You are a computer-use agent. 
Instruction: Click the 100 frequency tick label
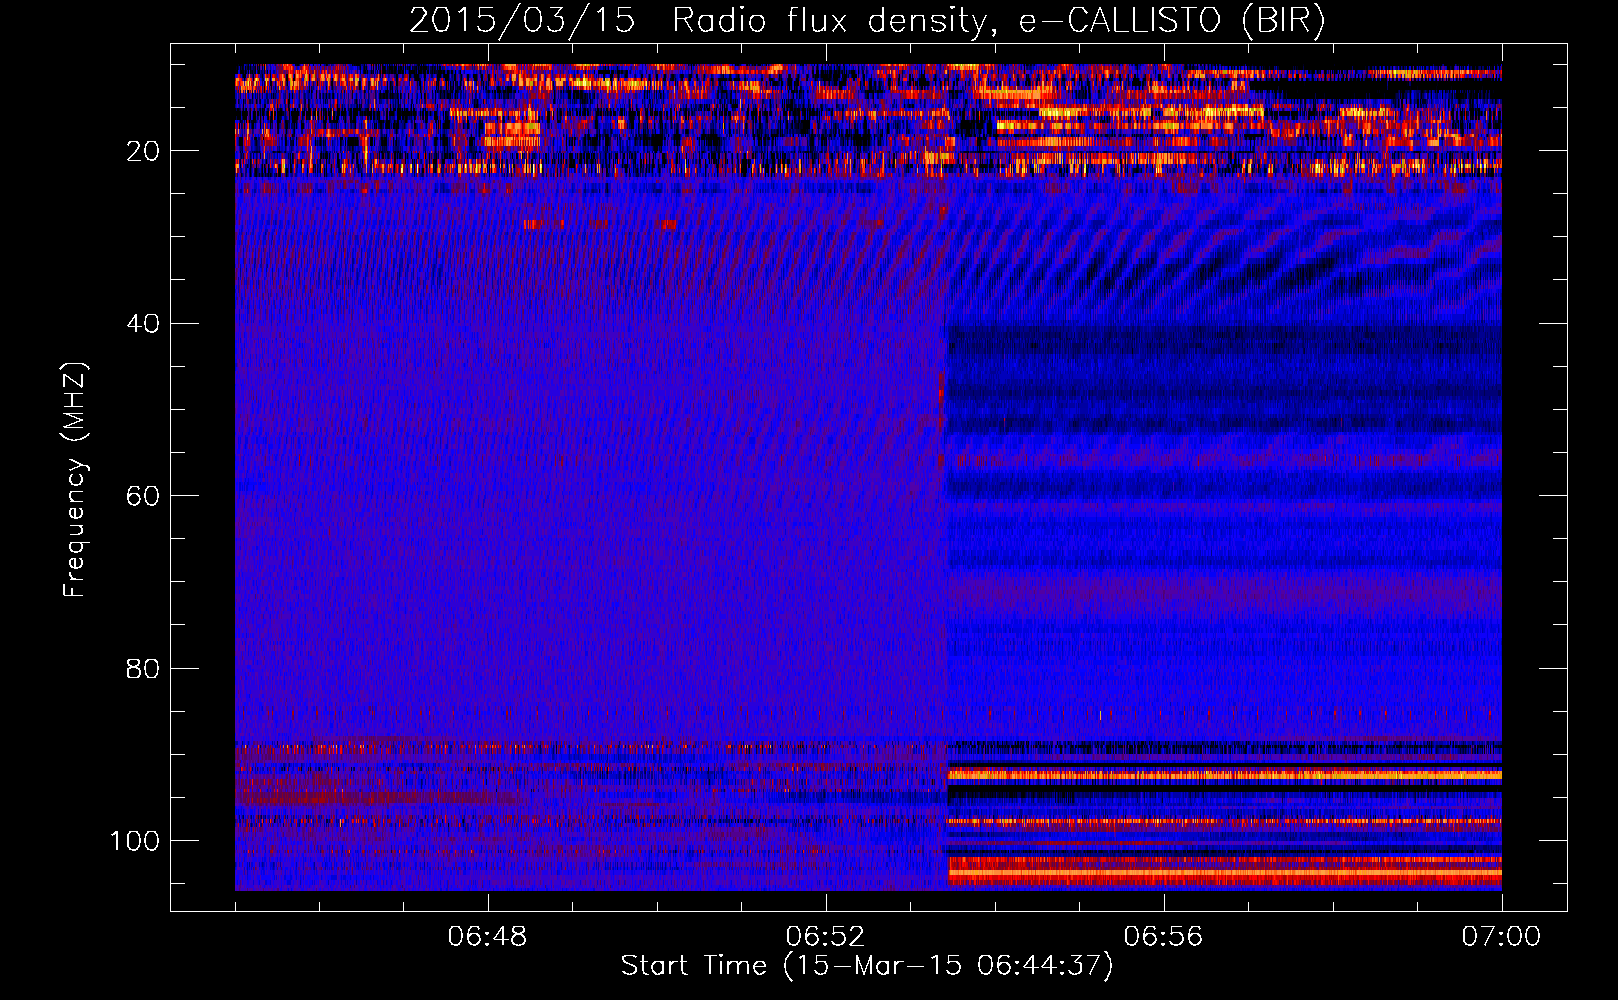pyautogui.click(x=135, y=841)
